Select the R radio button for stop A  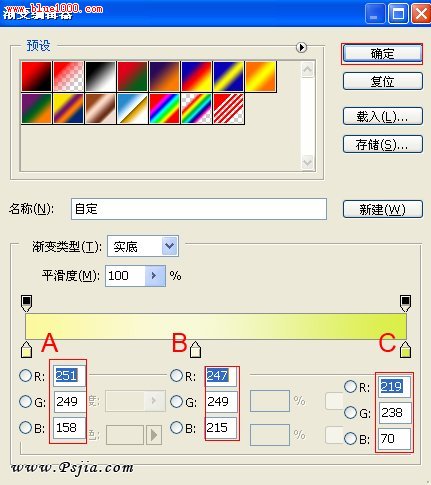click(x=26, y=376)
